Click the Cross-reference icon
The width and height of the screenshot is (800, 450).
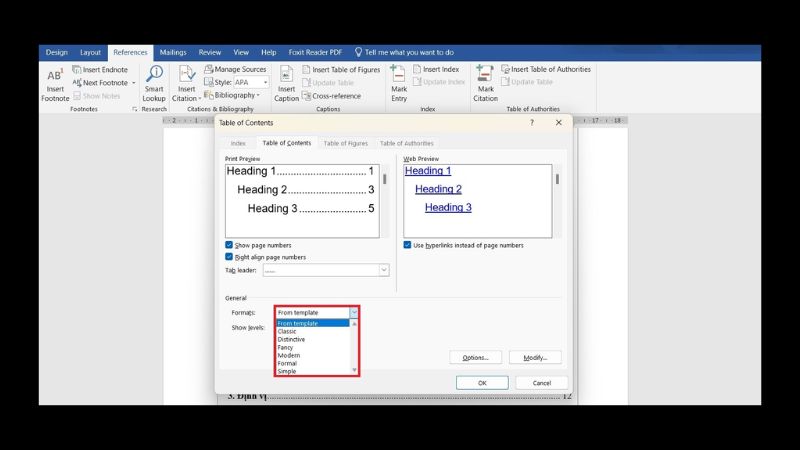(x=306, y=95)
